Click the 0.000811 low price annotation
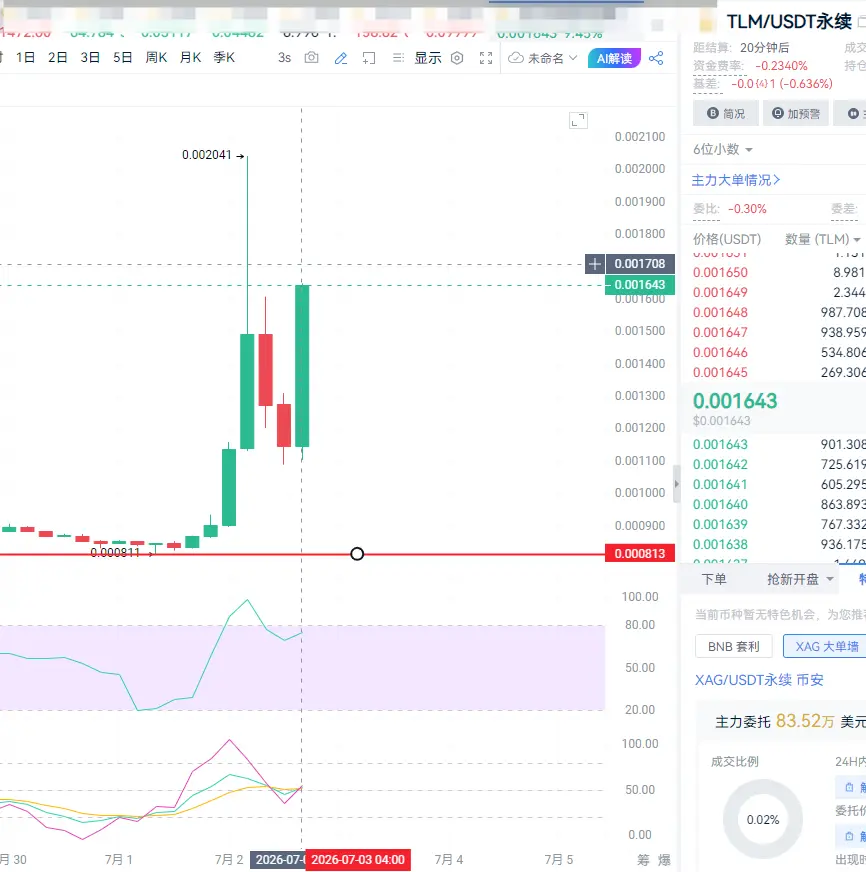This screenshot has width=866, height=872. (115, 552)
